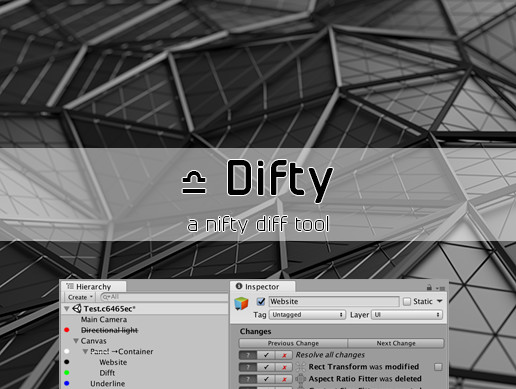This screenshot has width=516, height=389.
Task: Click the Difty scales logo icon
Action: (194, 182)
